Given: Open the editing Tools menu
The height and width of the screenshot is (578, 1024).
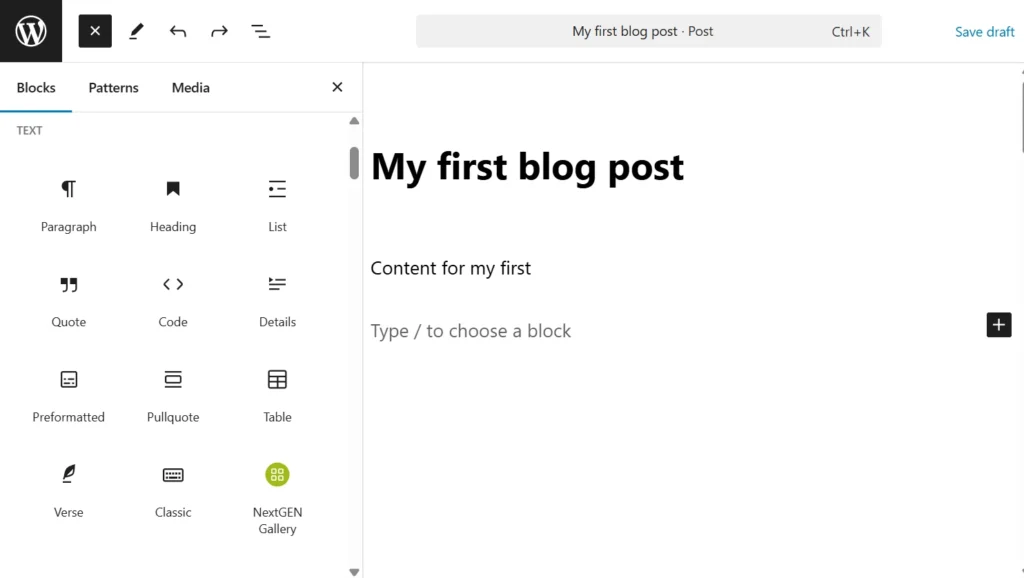Looking at the screenshot, I should coord(136,31).
